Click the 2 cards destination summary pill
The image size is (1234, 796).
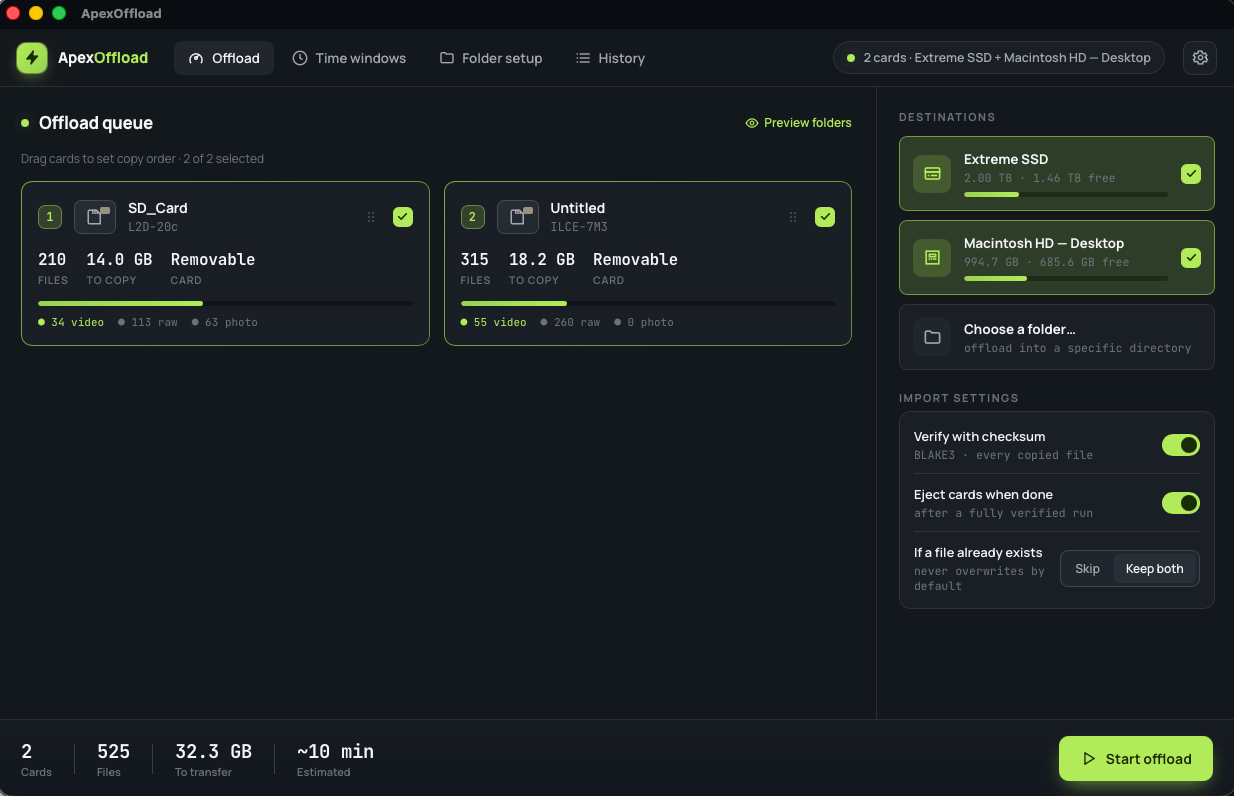[x=998, y=58]
